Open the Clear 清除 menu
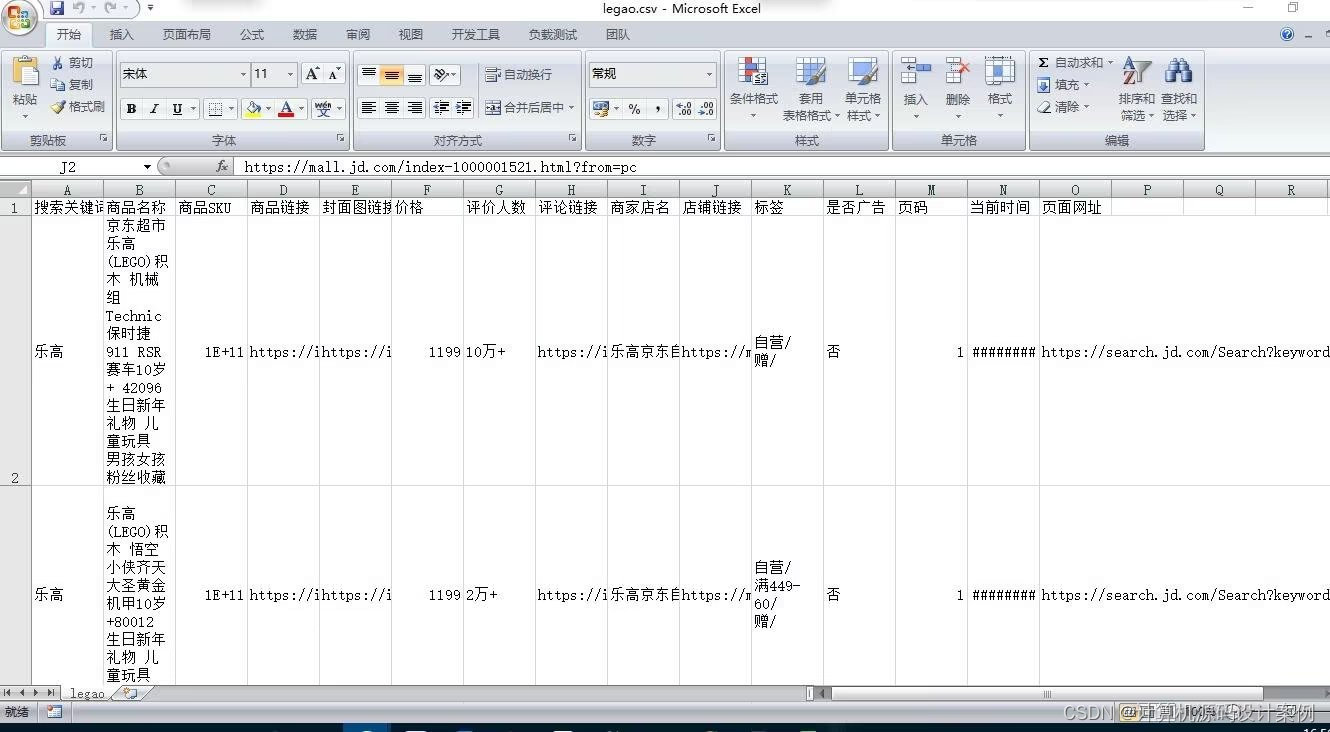The image size is (1330, 732). pos(1064,107)
